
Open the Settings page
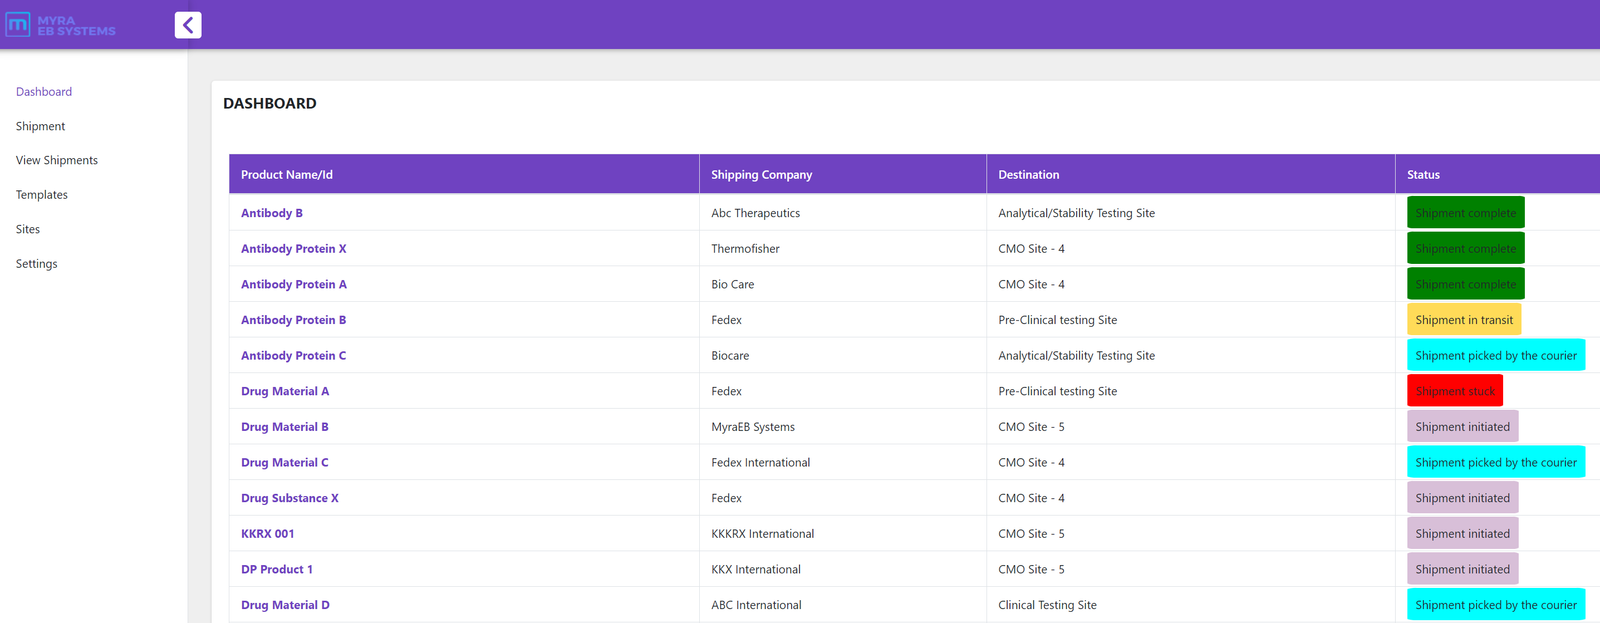[x=37, y=264]
